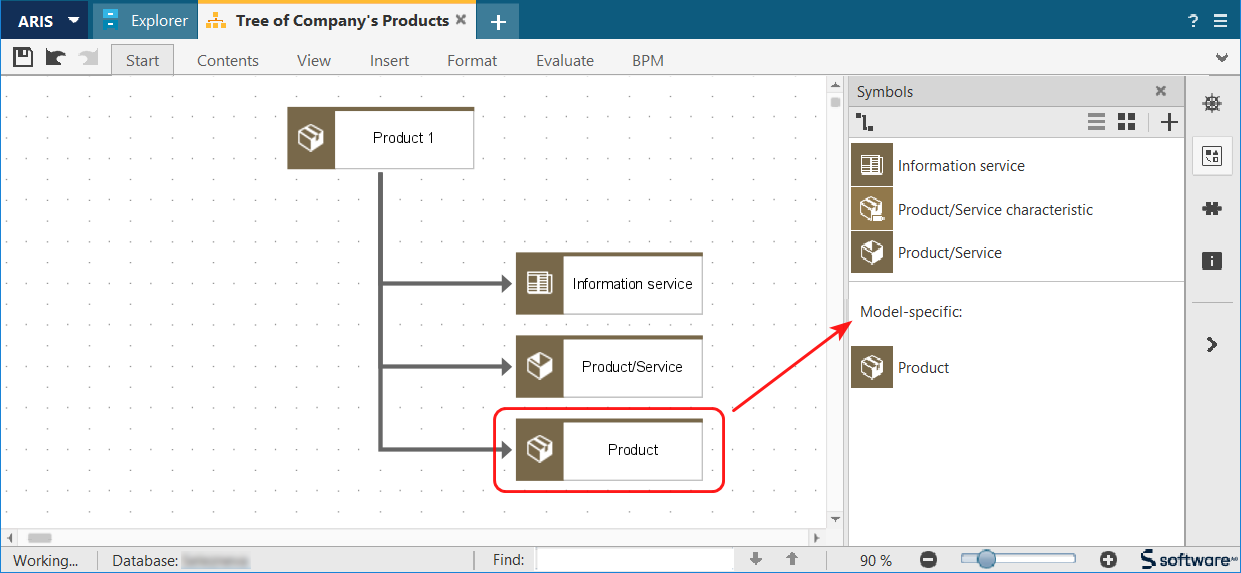The width and height of the screenshot is (1241, 573).
Task: Click plus icon to add symbols
Action: [x=1169, y=122]
